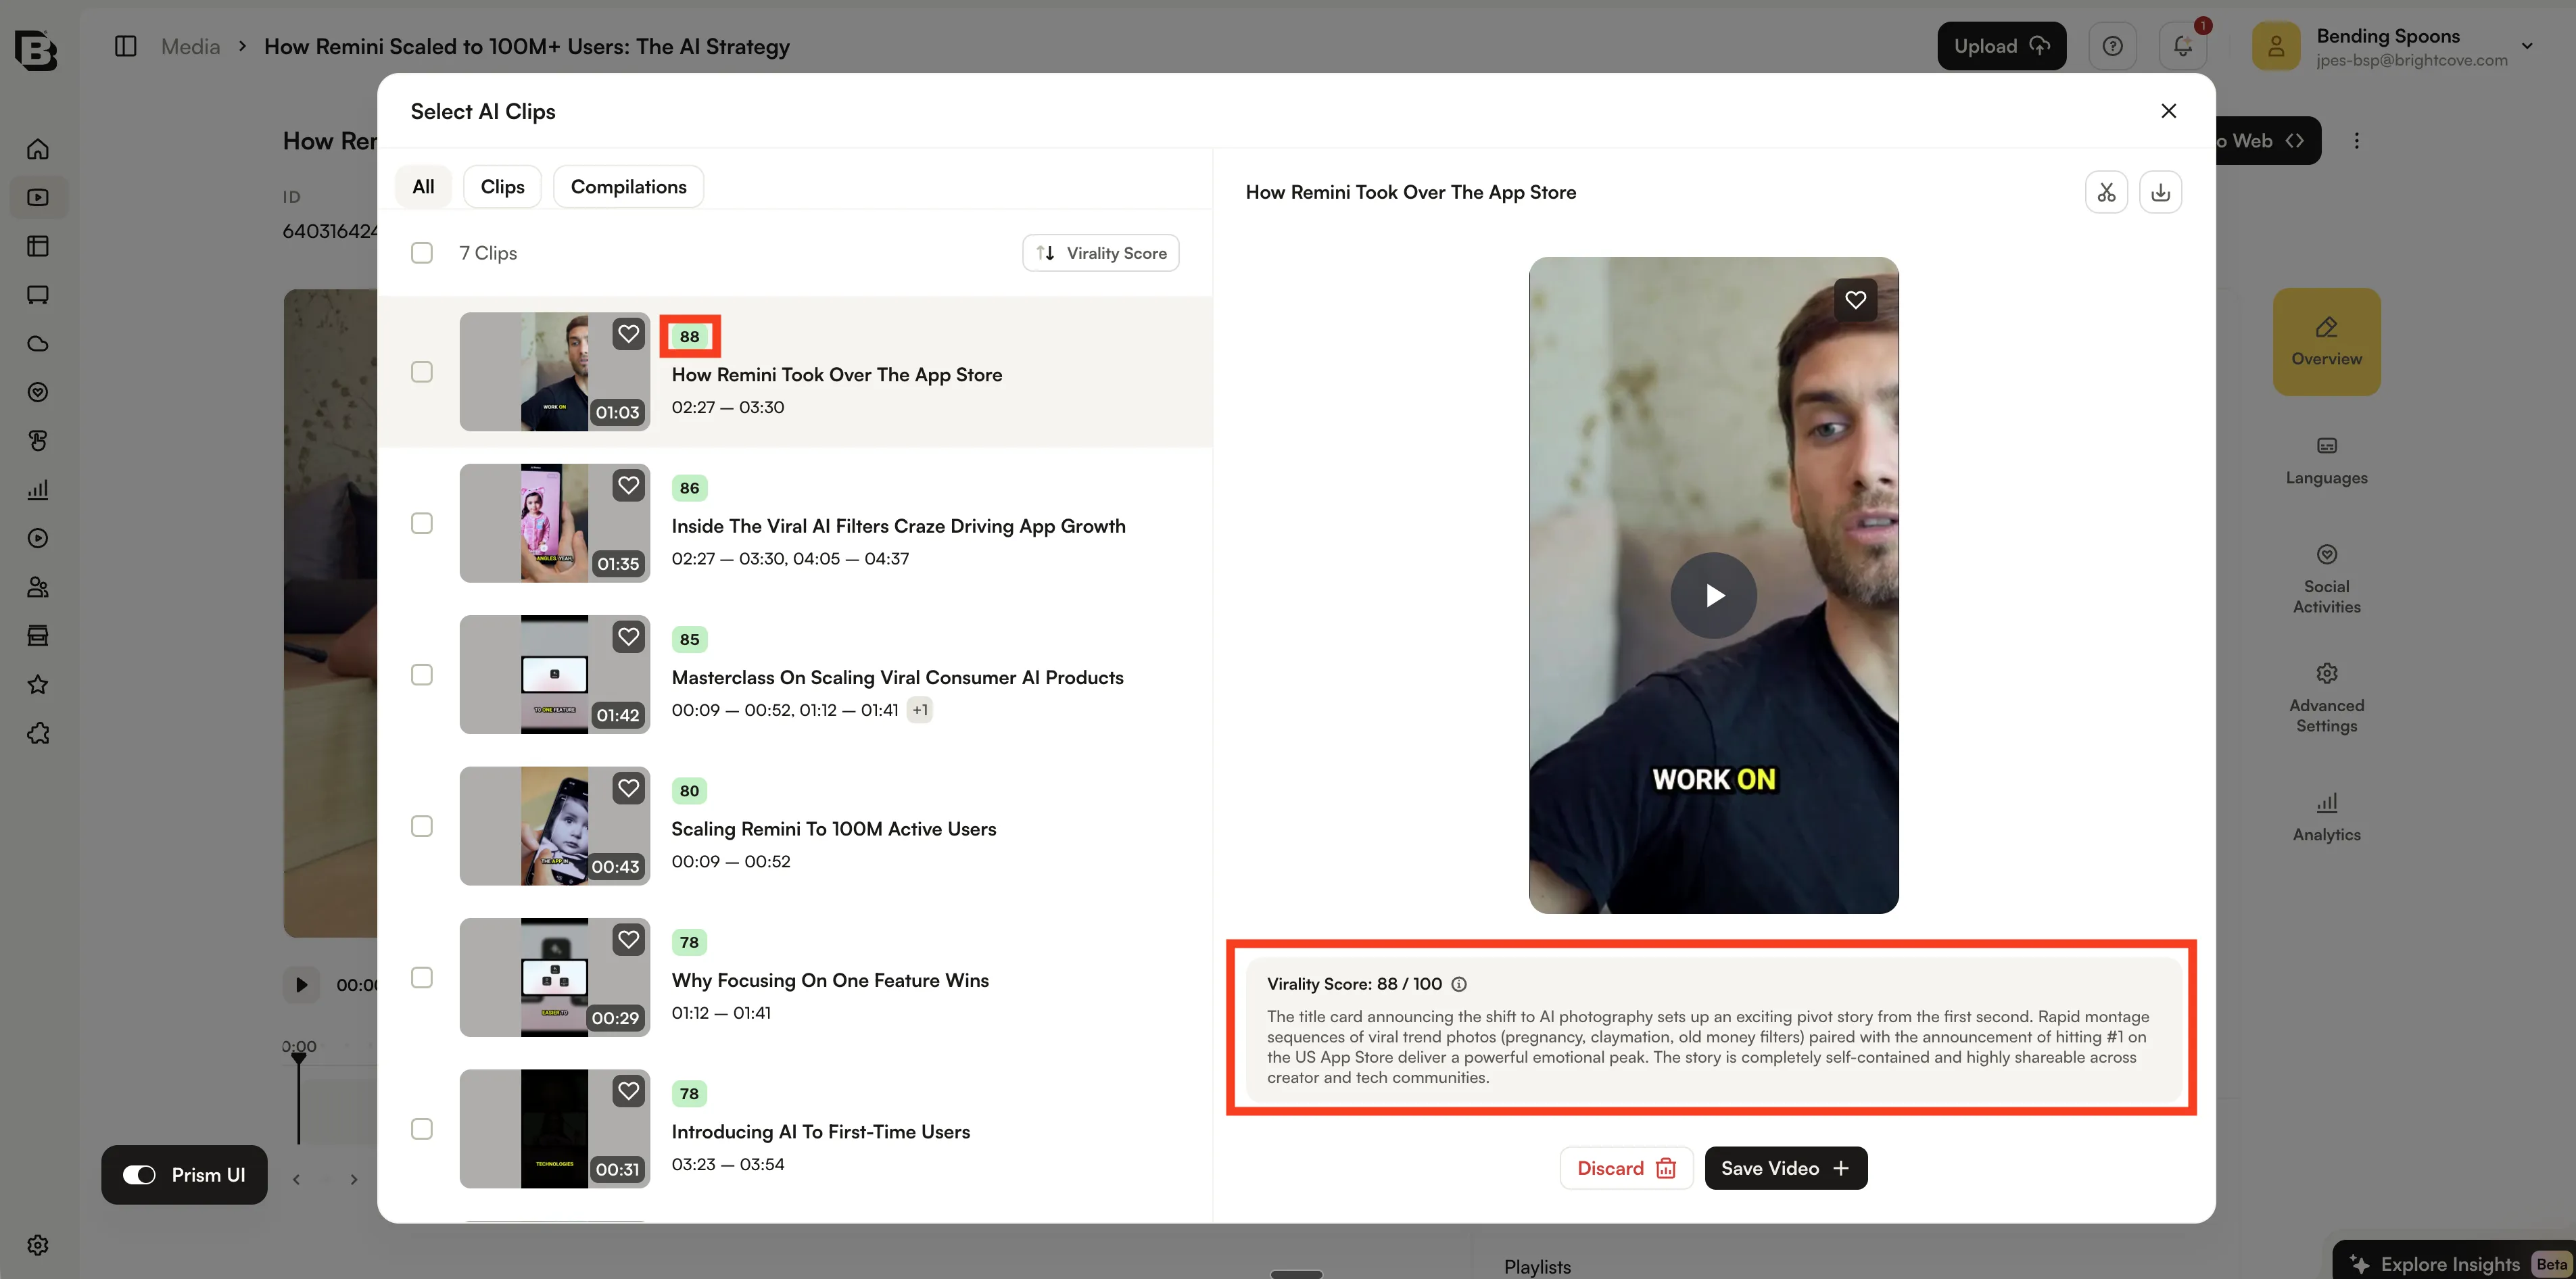The width and height of the screenshot is (2576, 1279).
Task: Open the monitor display sidebar icon
Action: click(38, 295)
